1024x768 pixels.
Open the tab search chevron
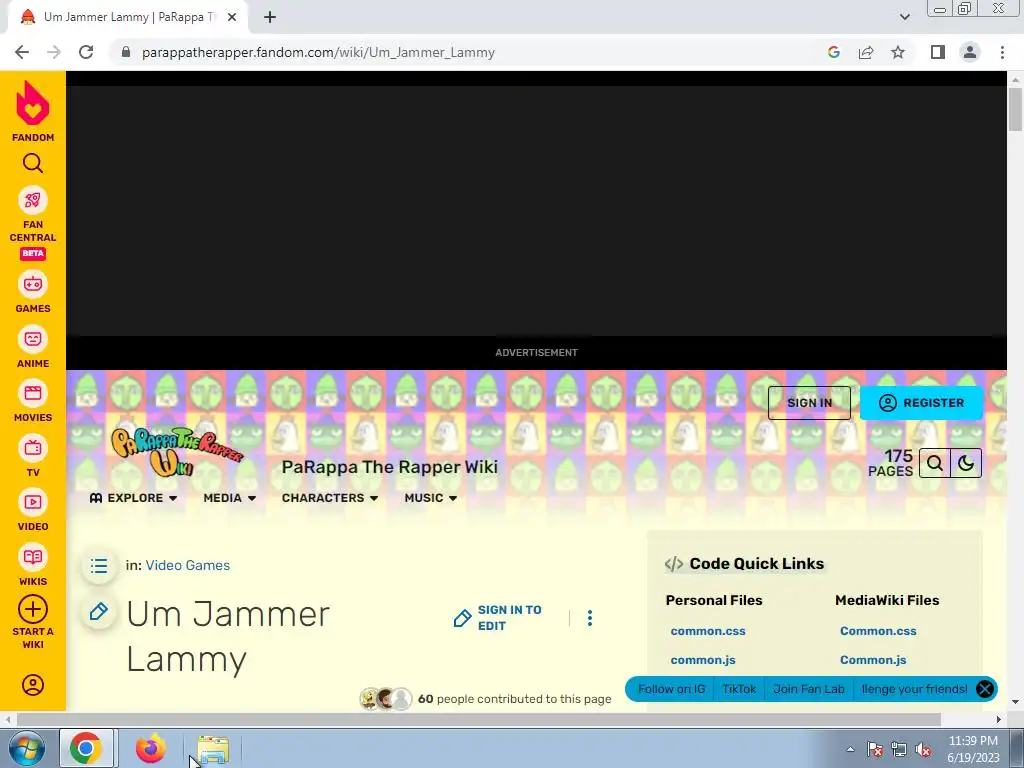pos(904,17)
